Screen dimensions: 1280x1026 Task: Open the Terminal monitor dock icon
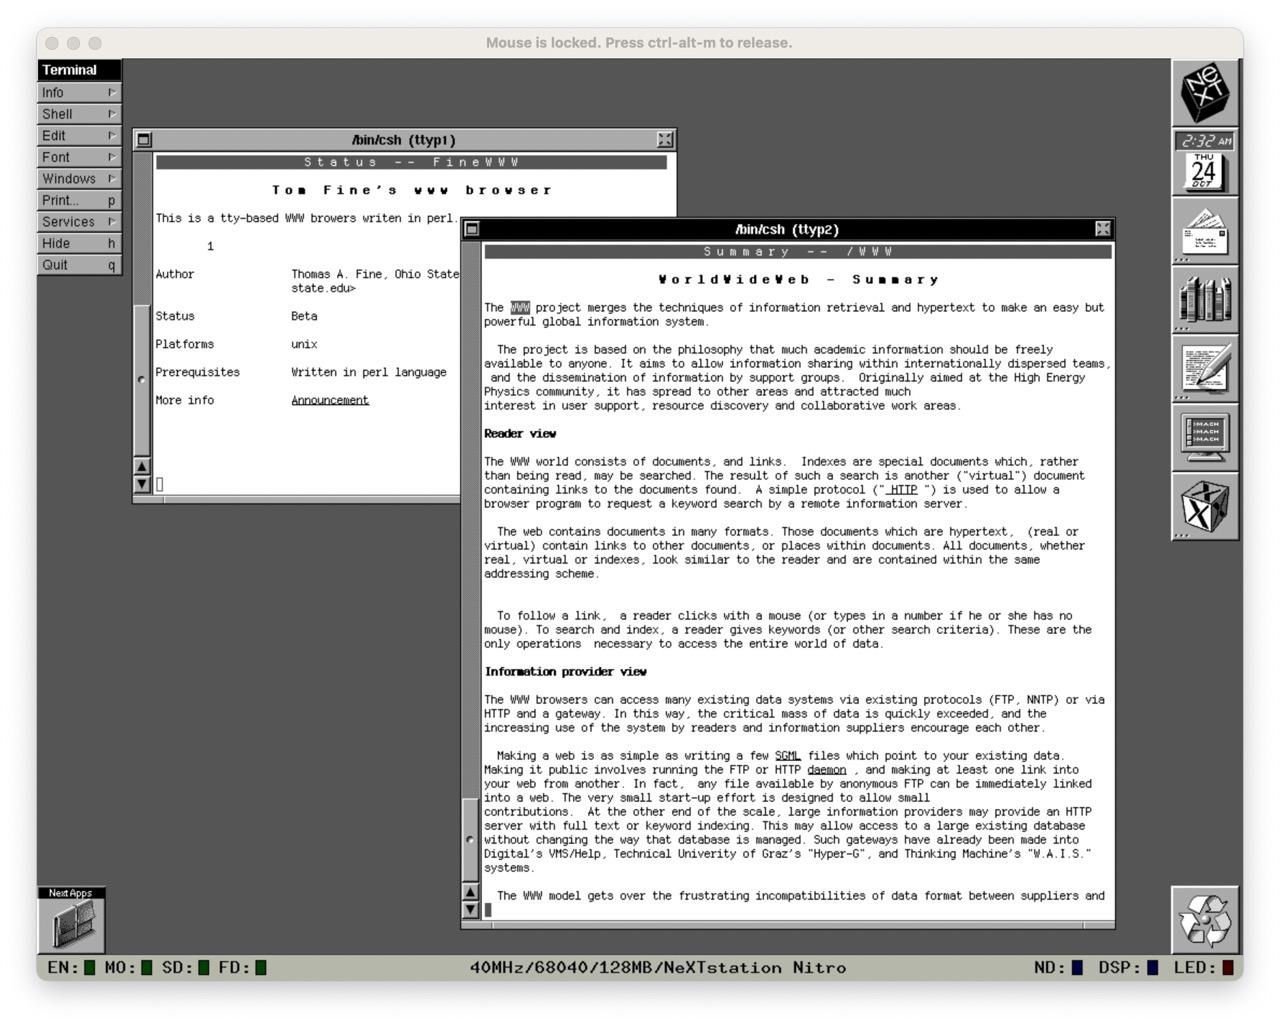click(x=1205, y=438)
